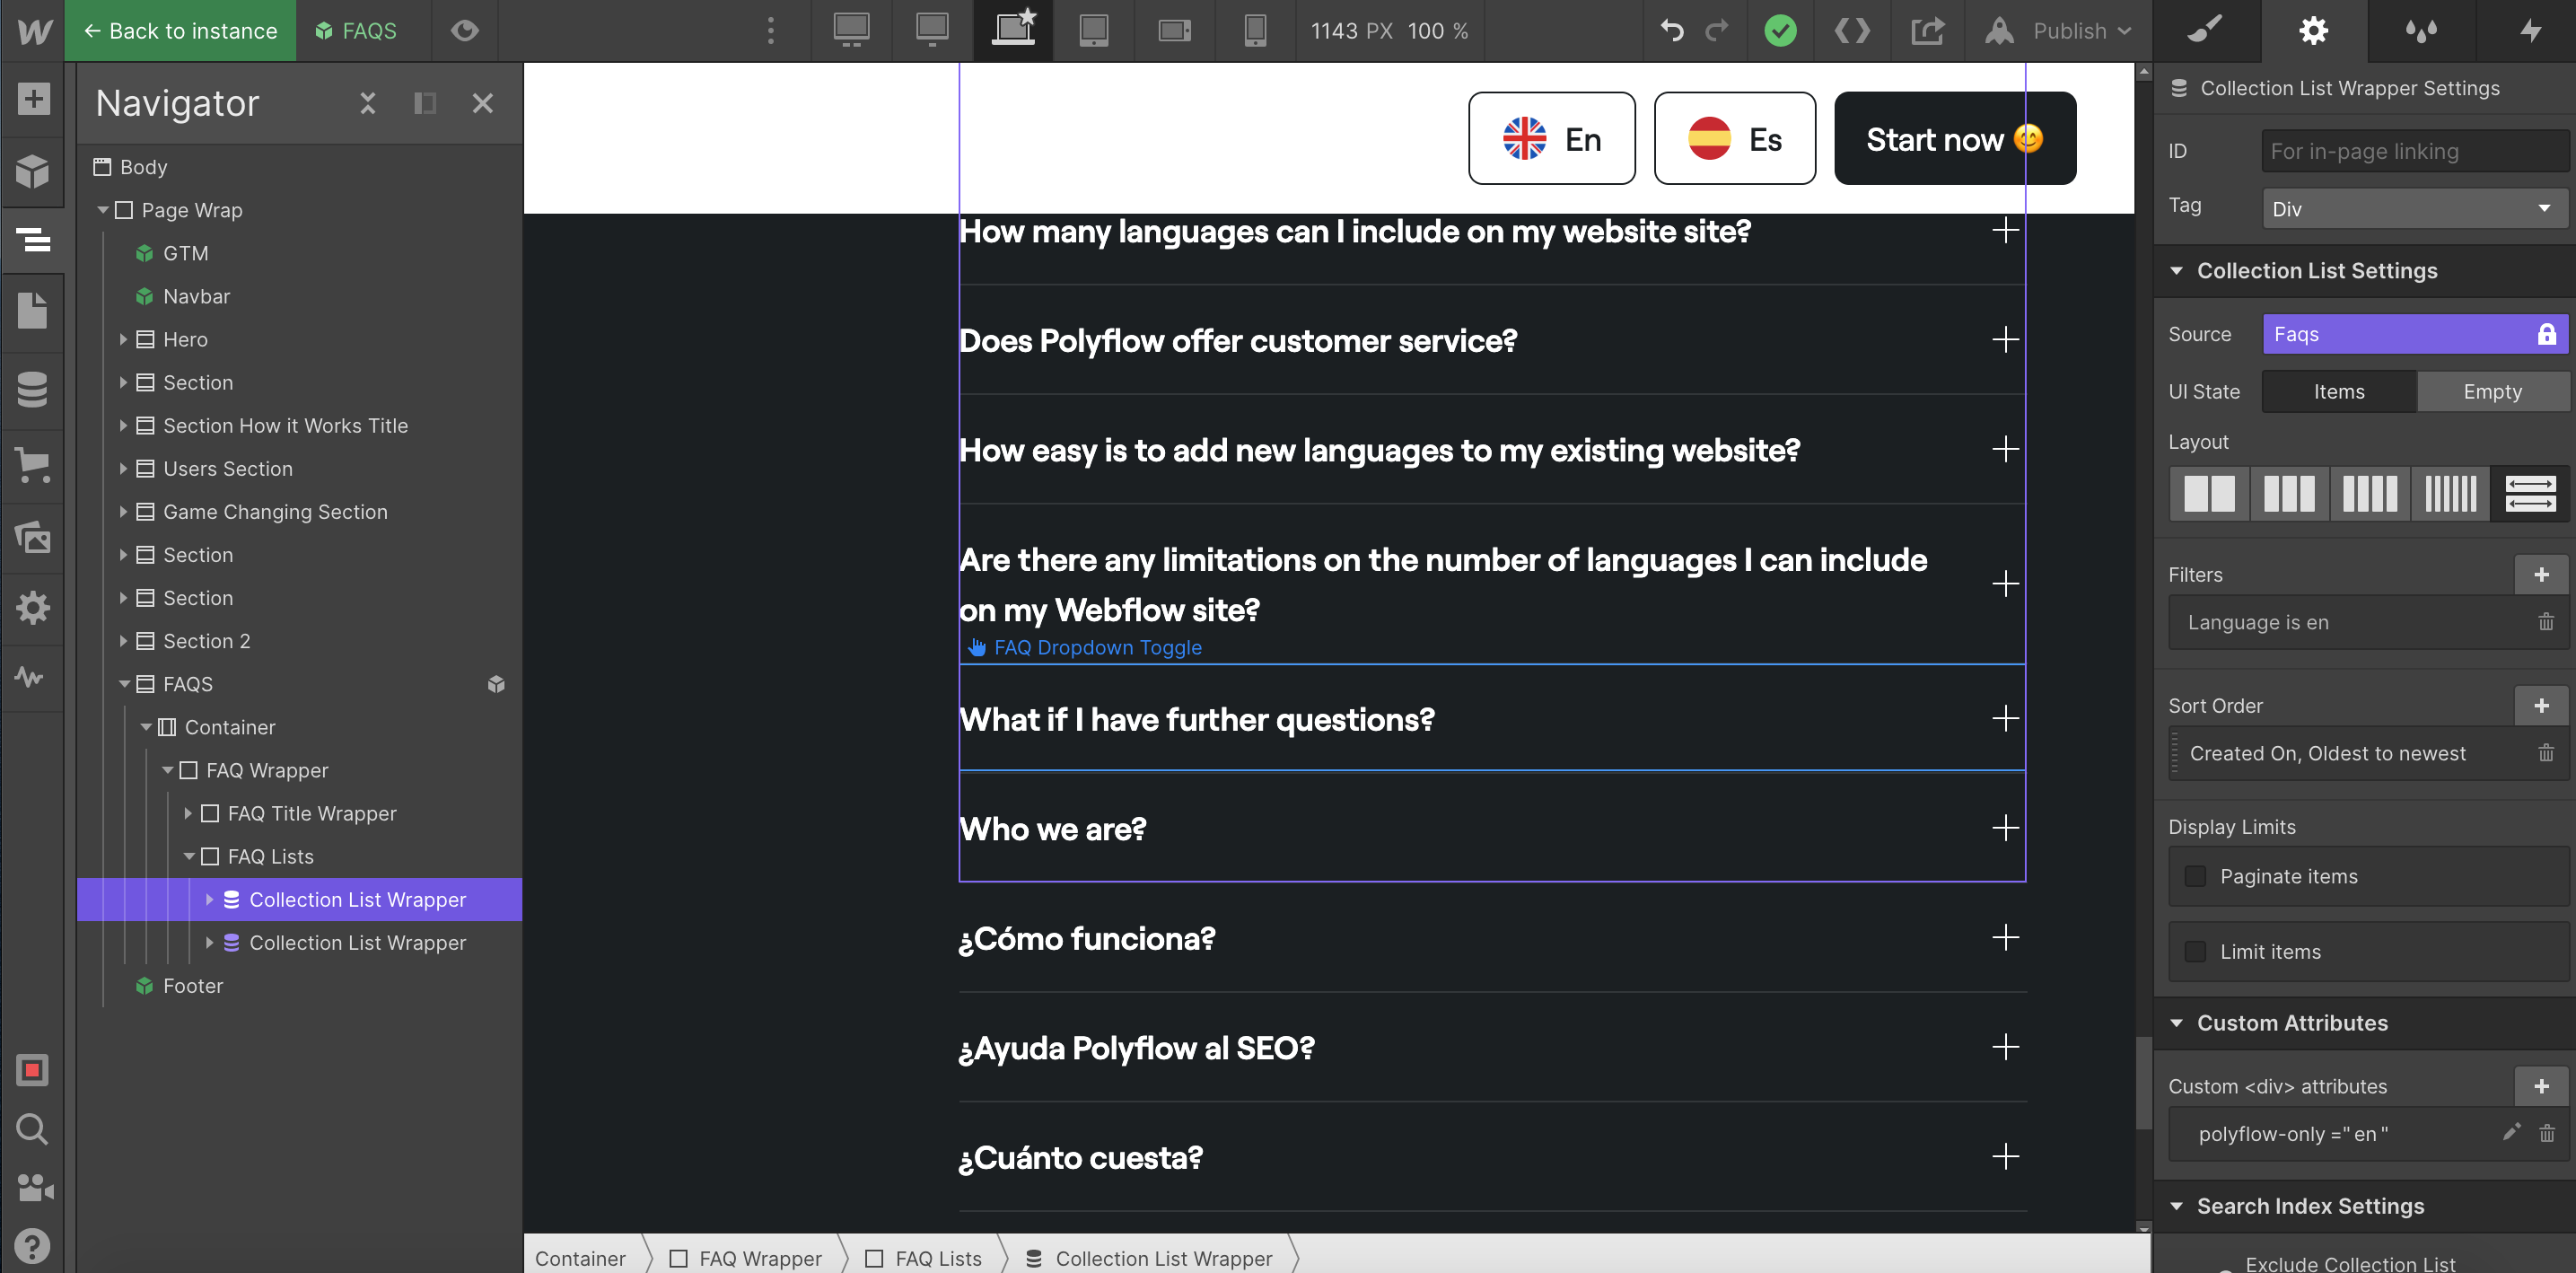The height and width of the screenshot is (1273, 2576).
Task: Open video tutorials camera icon
Action: (33, 1187)
